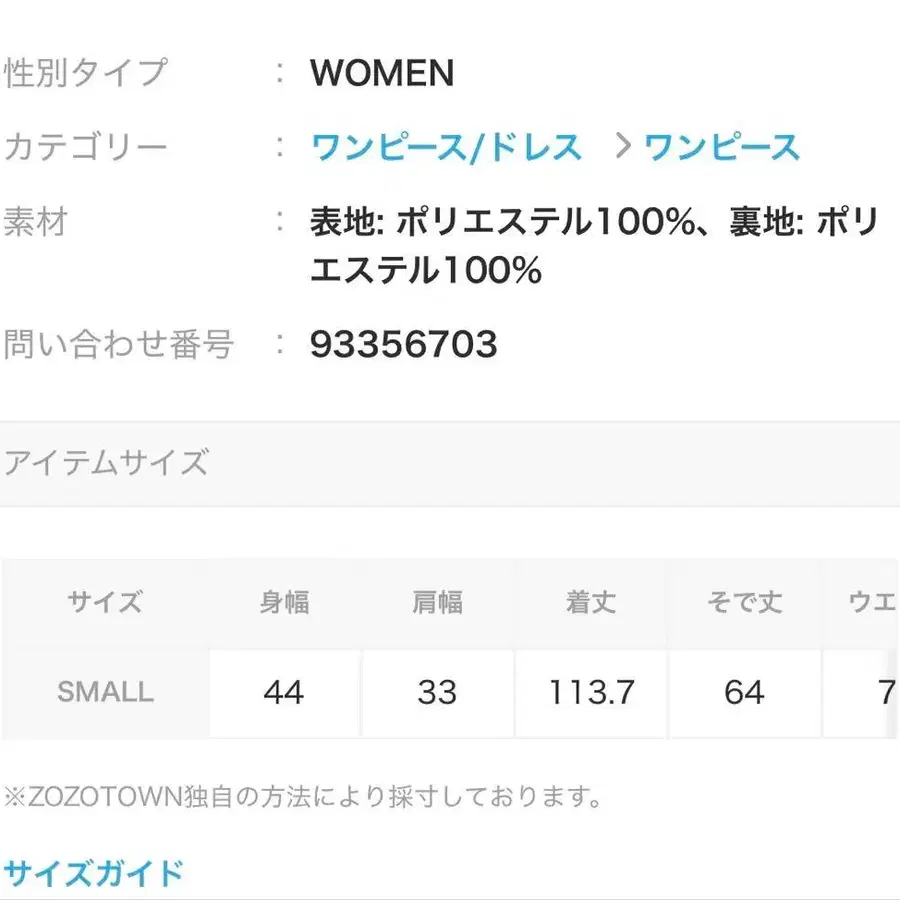Image resolution: width=900 pixels, height=900 pixels.
Task: Click the 問い合わせ番号 93356703
Action: 404,345
